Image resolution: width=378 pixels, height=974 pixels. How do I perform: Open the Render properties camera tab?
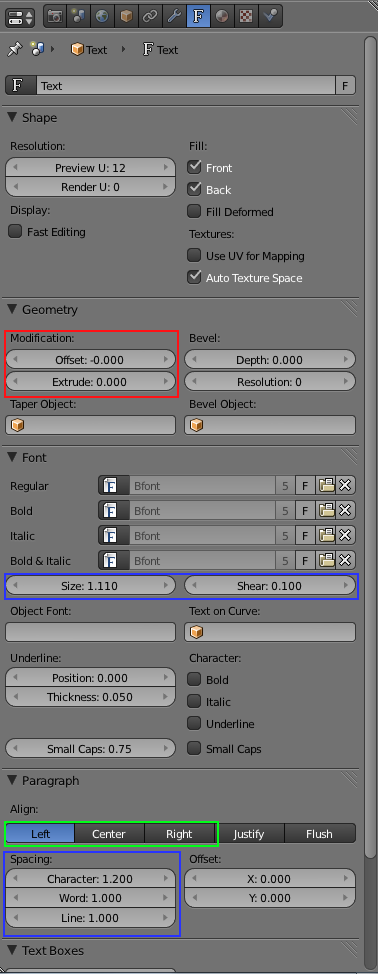click(x=55, y=17)
